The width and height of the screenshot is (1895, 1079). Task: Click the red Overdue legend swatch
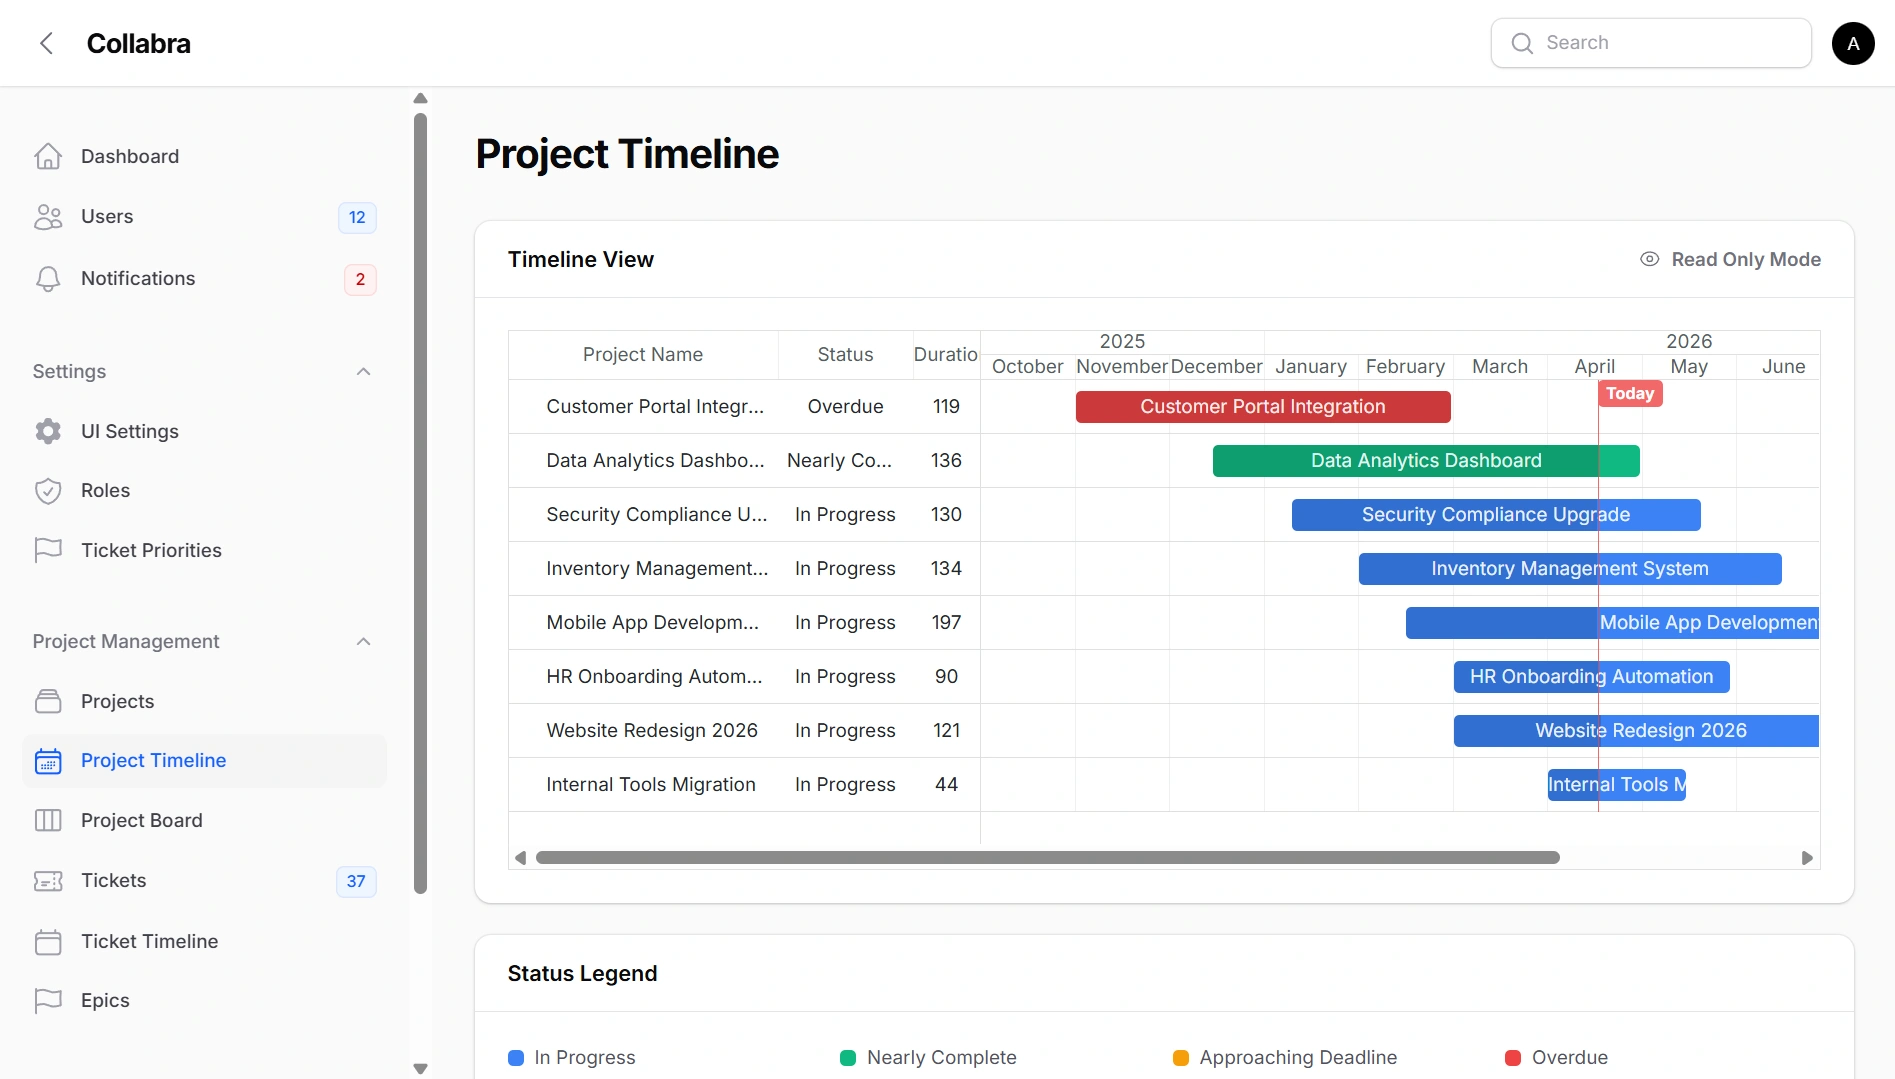(x=1513, y=1058)
